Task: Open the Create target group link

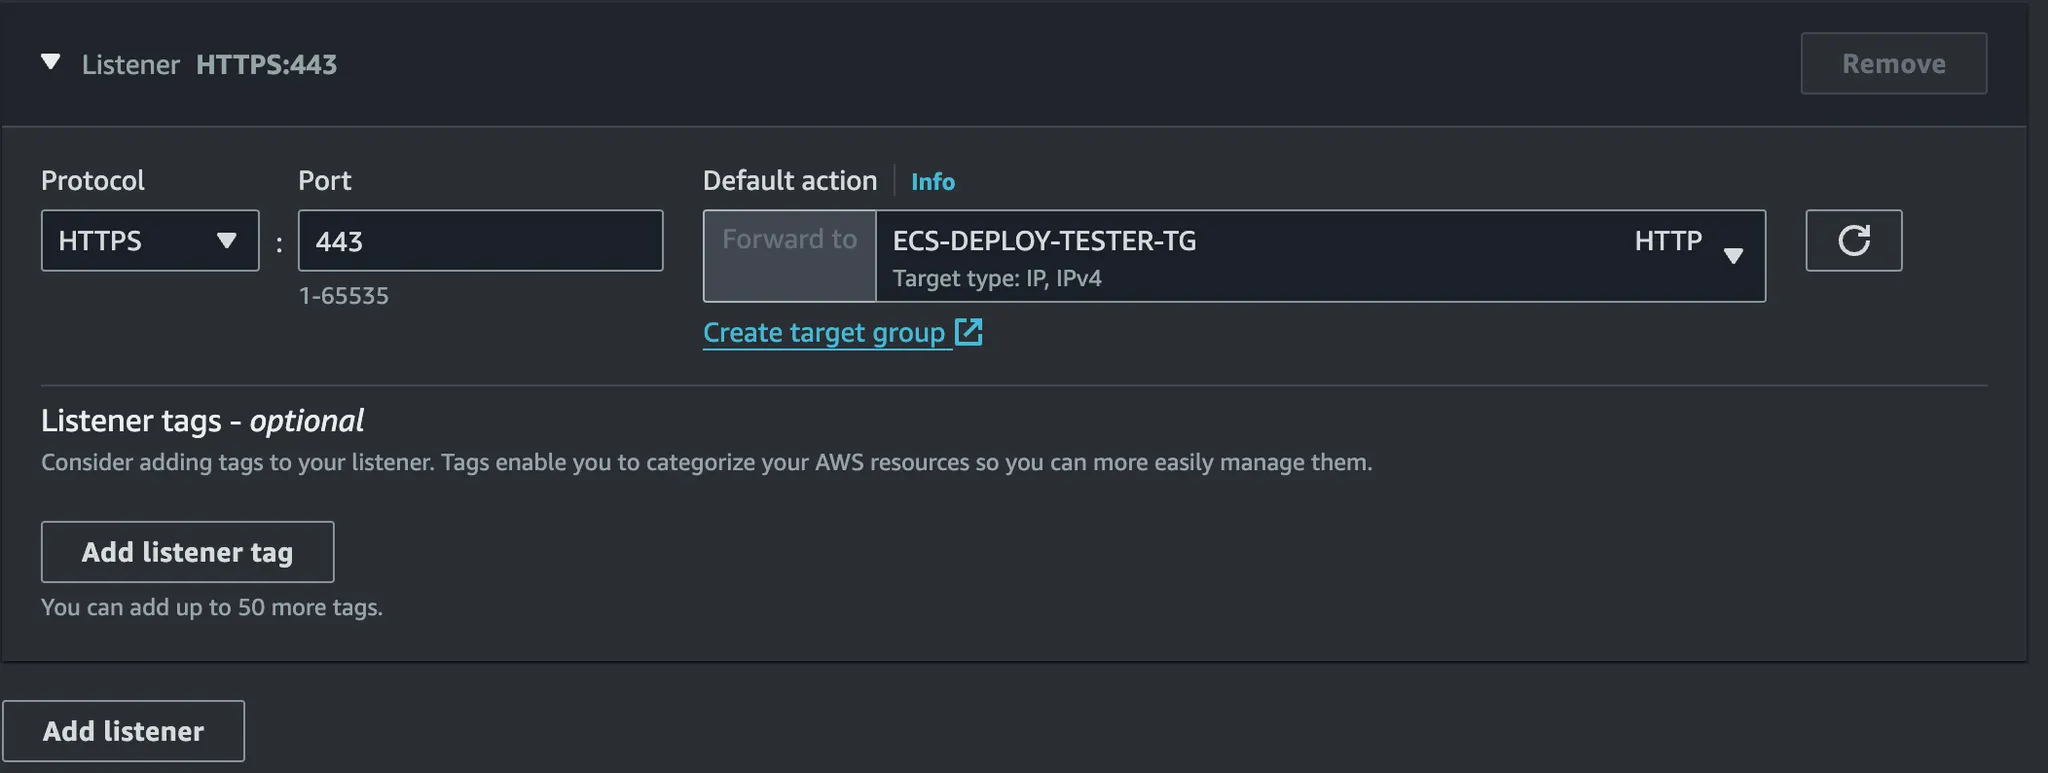Action: 824,333
